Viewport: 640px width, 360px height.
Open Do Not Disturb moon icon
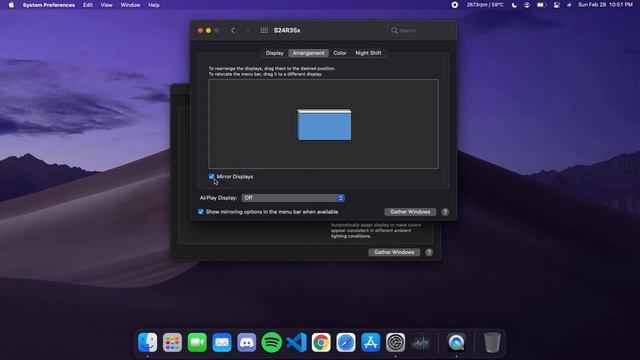click(x=514, y=5)
